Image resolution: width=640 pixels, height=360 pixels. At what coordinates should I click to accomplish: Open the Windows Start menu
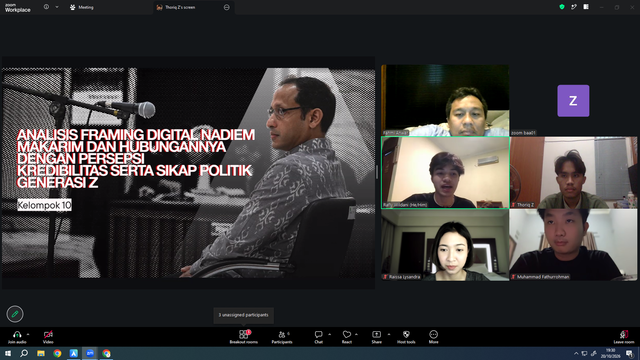[x=8, y=353]
